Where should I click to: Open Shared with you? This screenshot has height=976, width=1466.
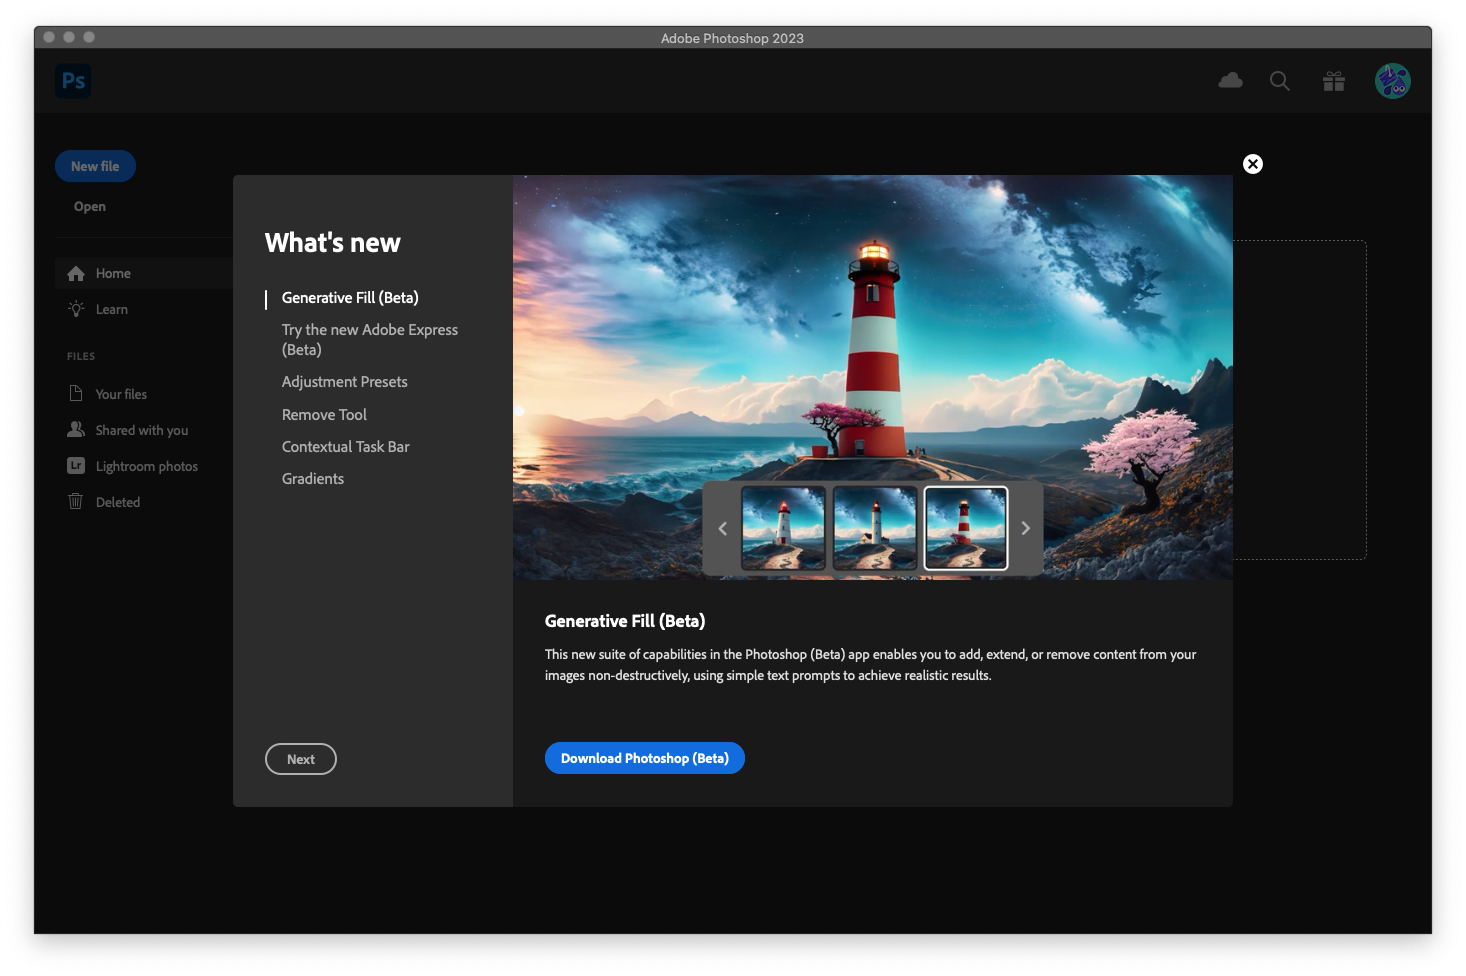coord(144,430)
